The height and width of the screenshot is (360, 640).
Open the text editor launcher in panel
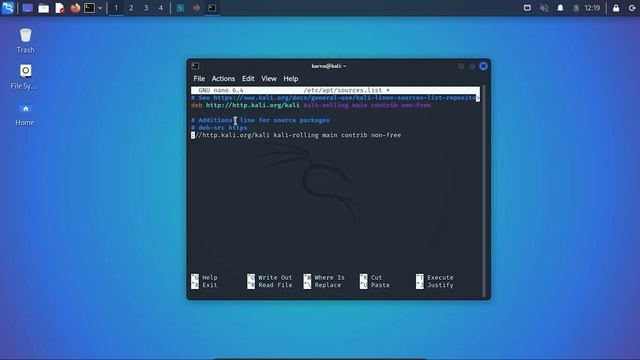[x=60, y=8]
